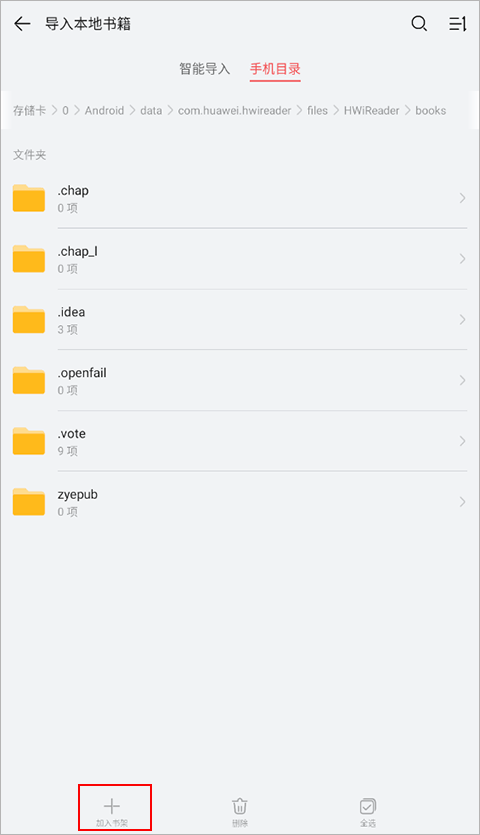Switch to the 智能导入 tab
Image resolution: width=480 pixels, height=835 pixels.
tap(205, 69)
